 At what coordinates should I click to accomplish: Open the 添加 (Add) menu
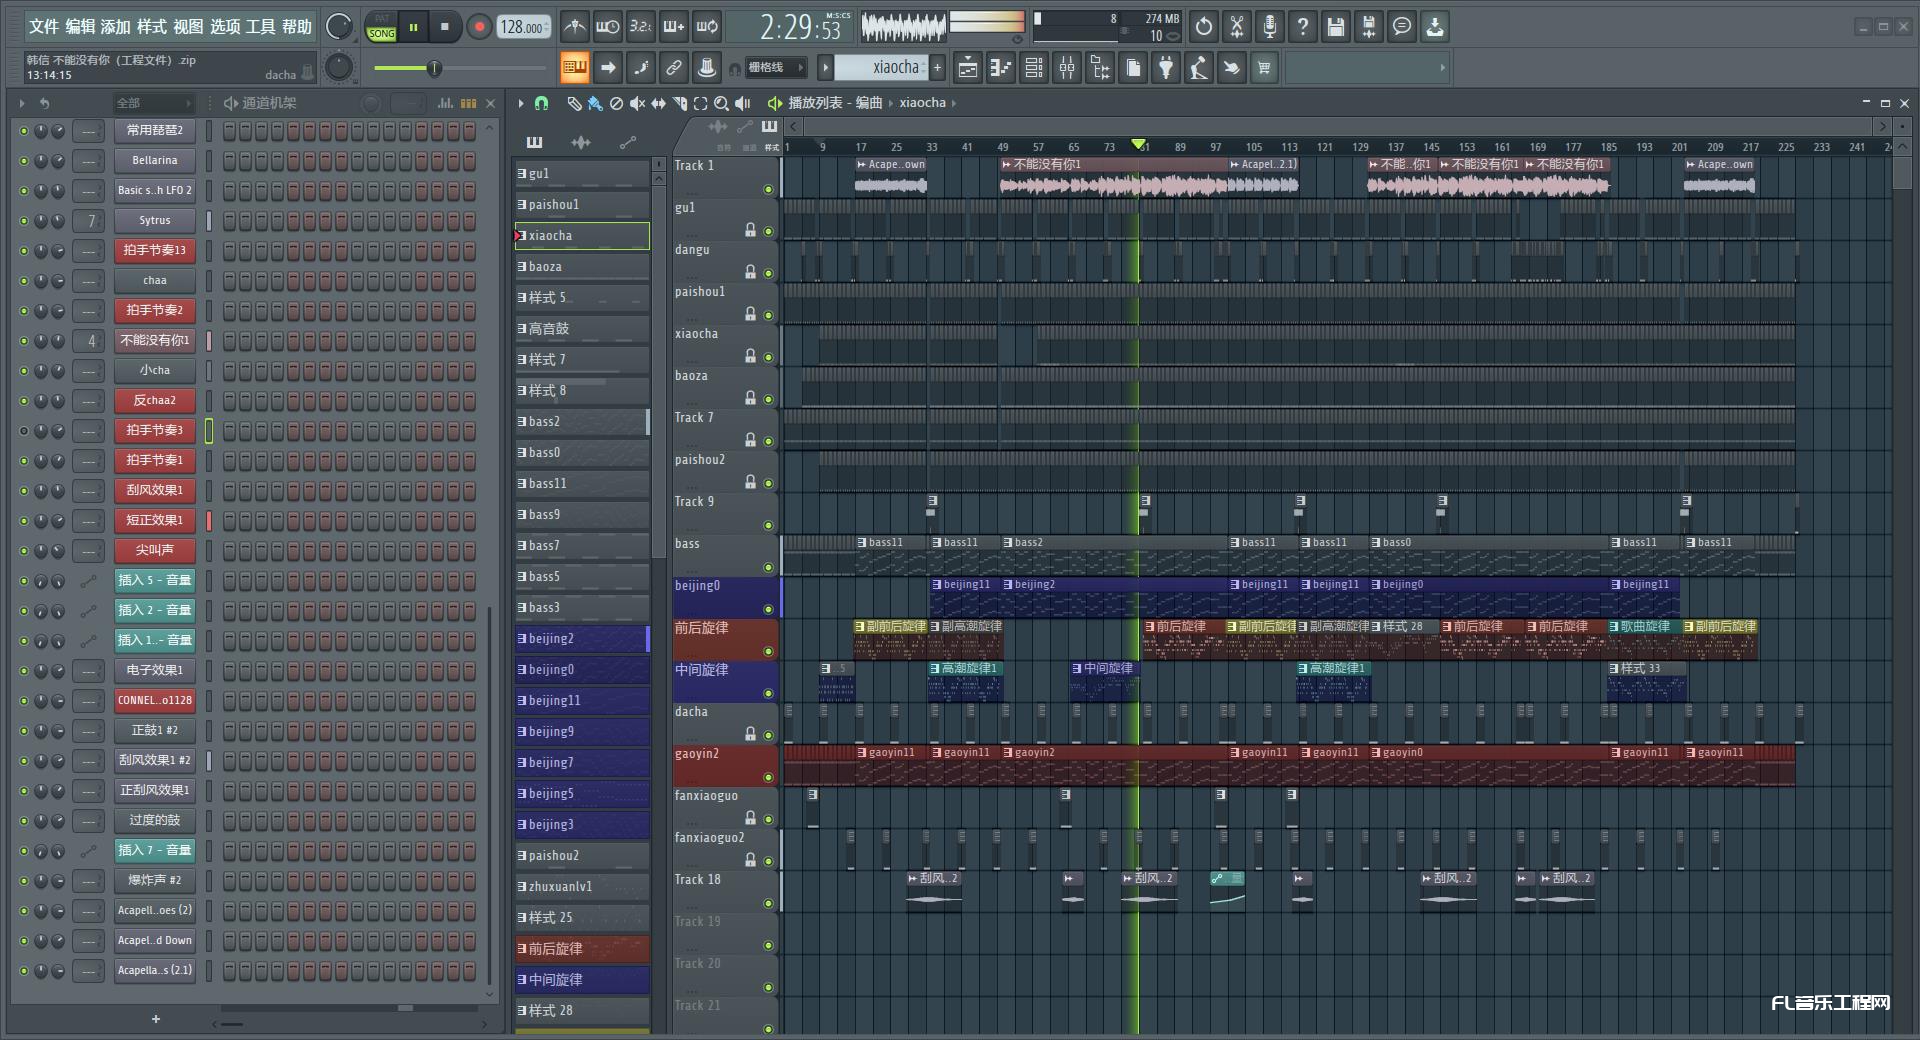click(116, 27)
